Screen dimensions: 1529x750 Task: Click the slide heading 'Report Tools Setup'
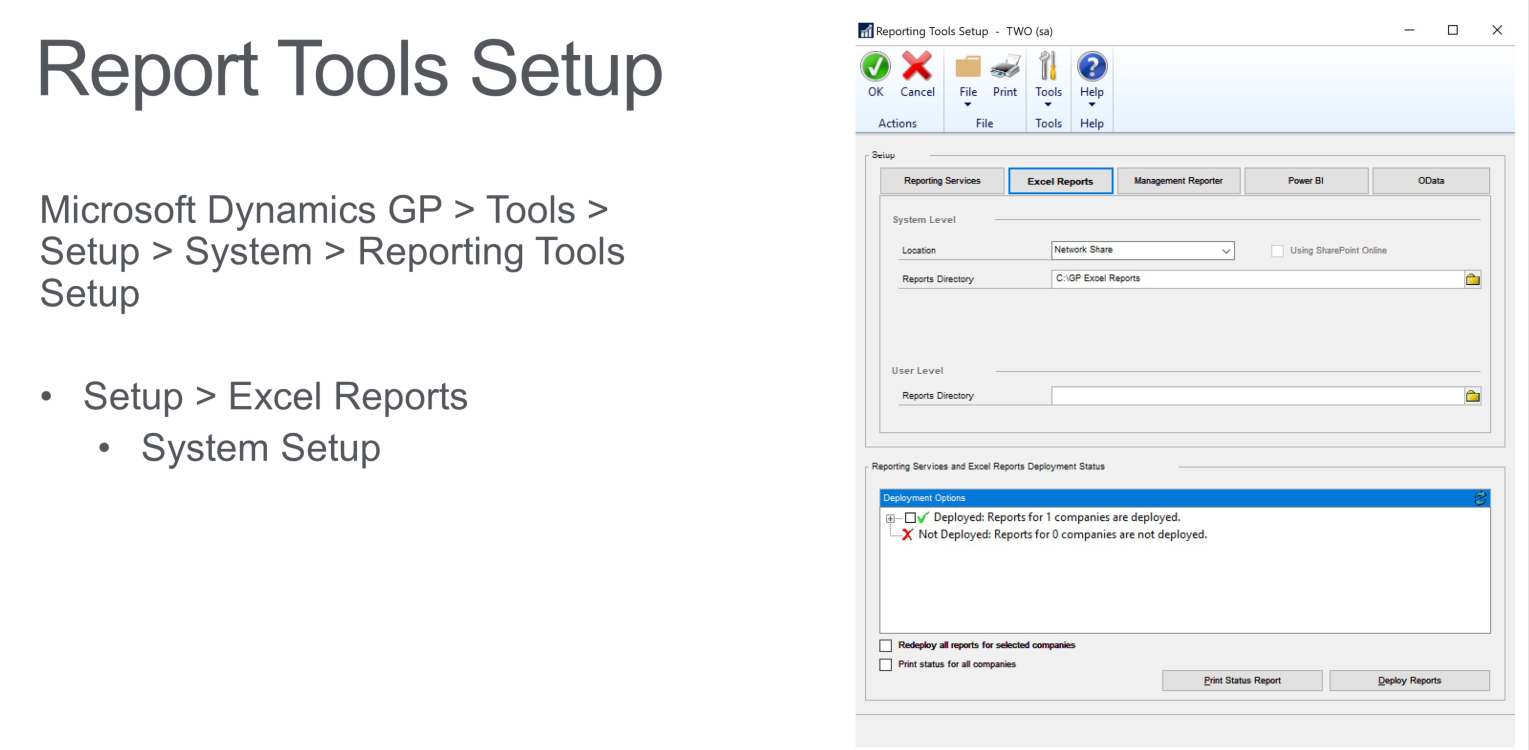point(350,70)
